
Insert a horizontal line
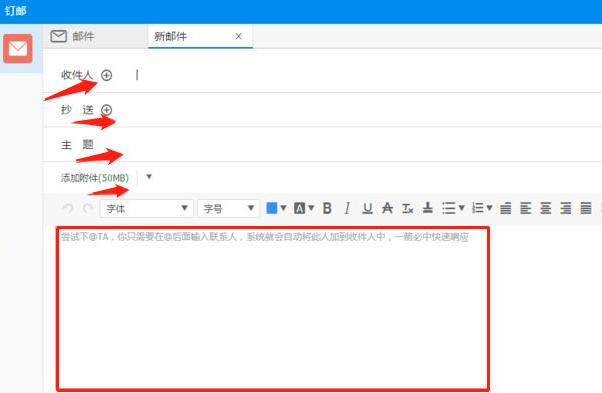pos(428,208)
